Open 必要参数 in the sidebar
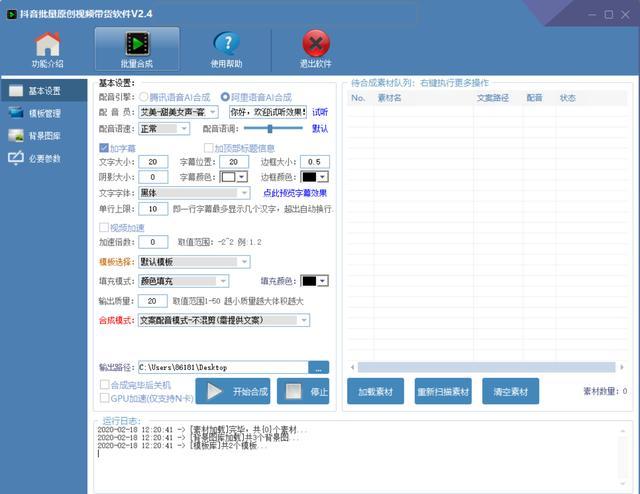This screenshot has width=640, height=494. click(x=44, y=158)
